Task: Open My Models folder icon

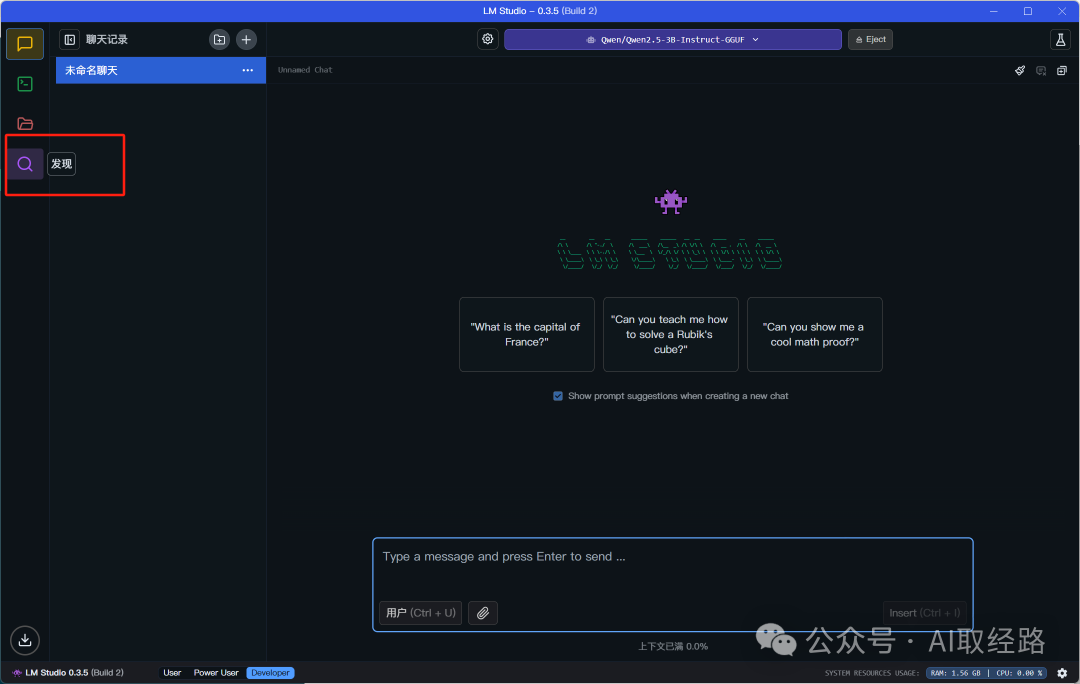Action: tap(25, 124)
